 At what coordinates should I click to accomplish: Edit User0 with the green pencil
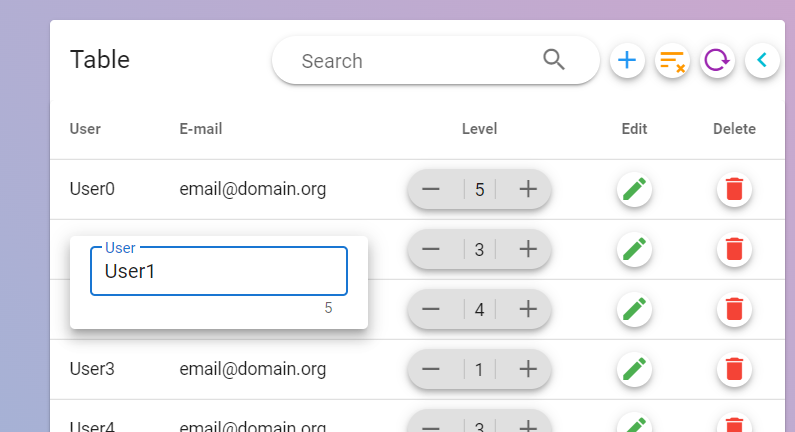634,189
